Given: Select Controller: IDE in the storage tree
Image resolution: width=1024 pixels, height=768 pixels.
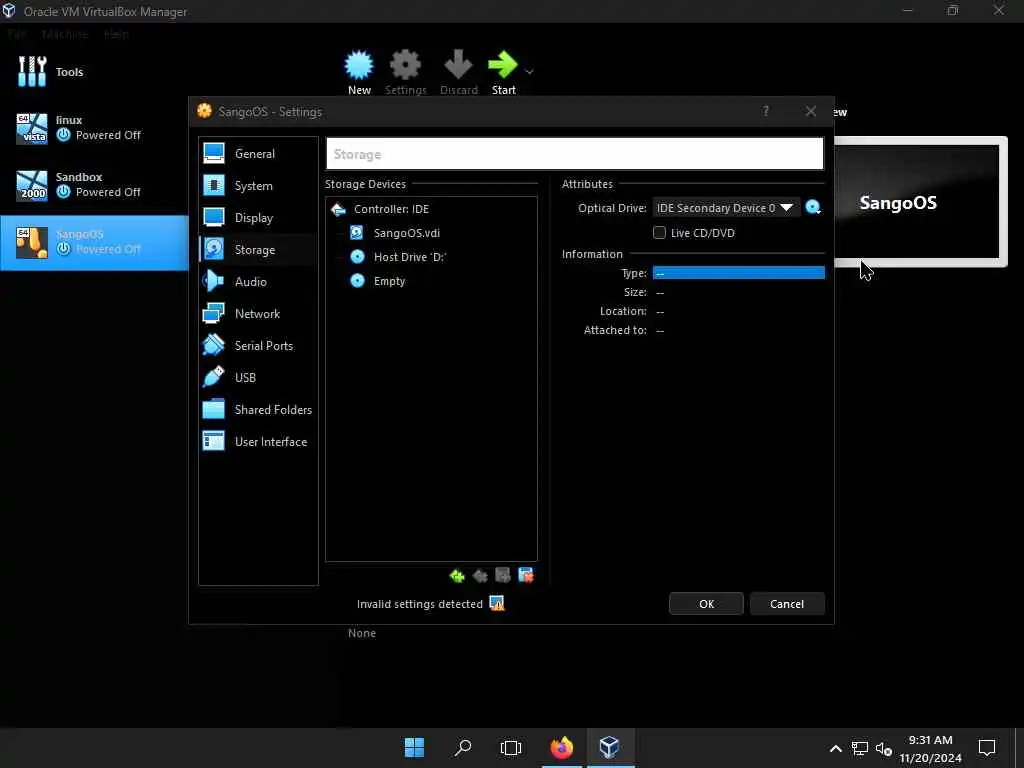Looking at the screenshot, I should [391, 209].
